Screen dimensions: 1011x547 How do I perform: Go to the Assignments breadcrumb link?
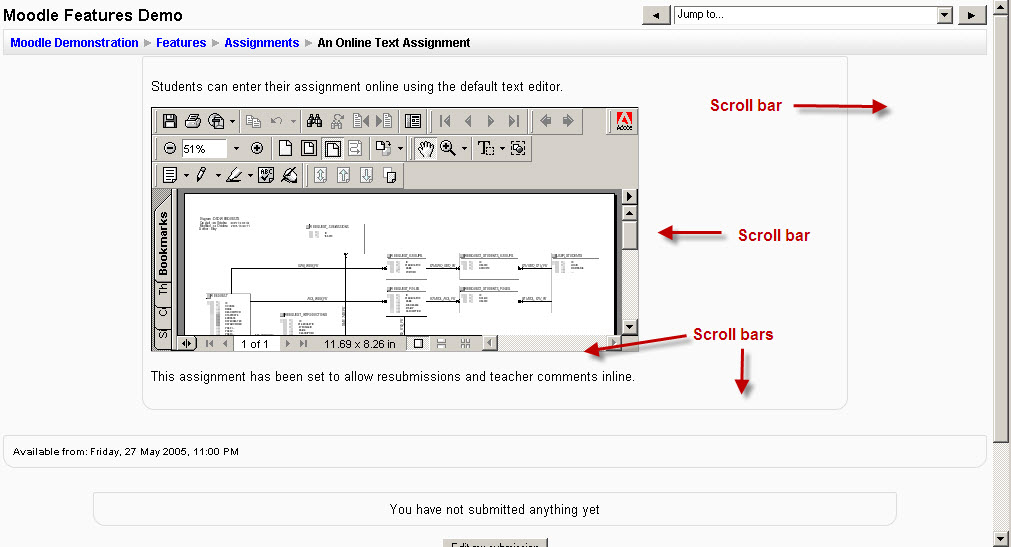(261, 43)
